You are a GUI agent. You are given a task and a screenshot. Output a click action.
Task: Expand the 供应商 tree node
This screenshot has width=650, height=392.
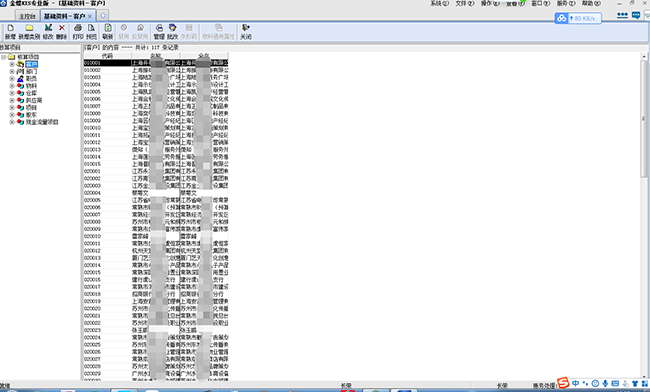[12, 100]
